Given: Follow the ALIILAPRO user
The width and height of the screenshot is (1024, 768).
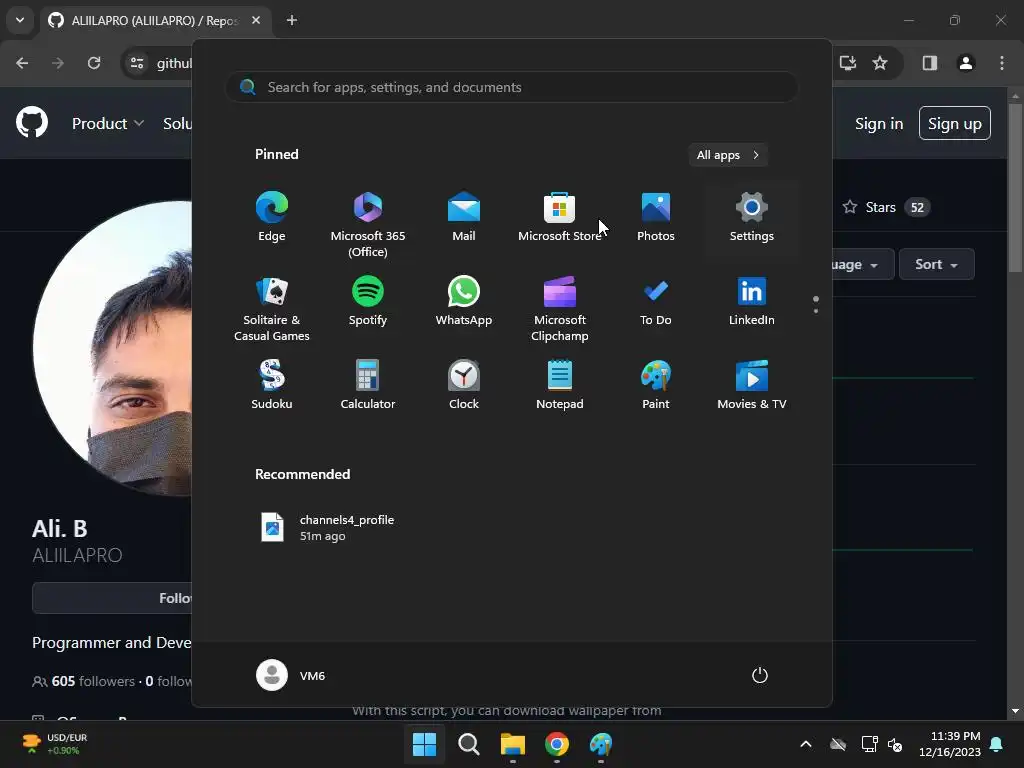Looking at the screenshot, I should [x=112, y=598].
